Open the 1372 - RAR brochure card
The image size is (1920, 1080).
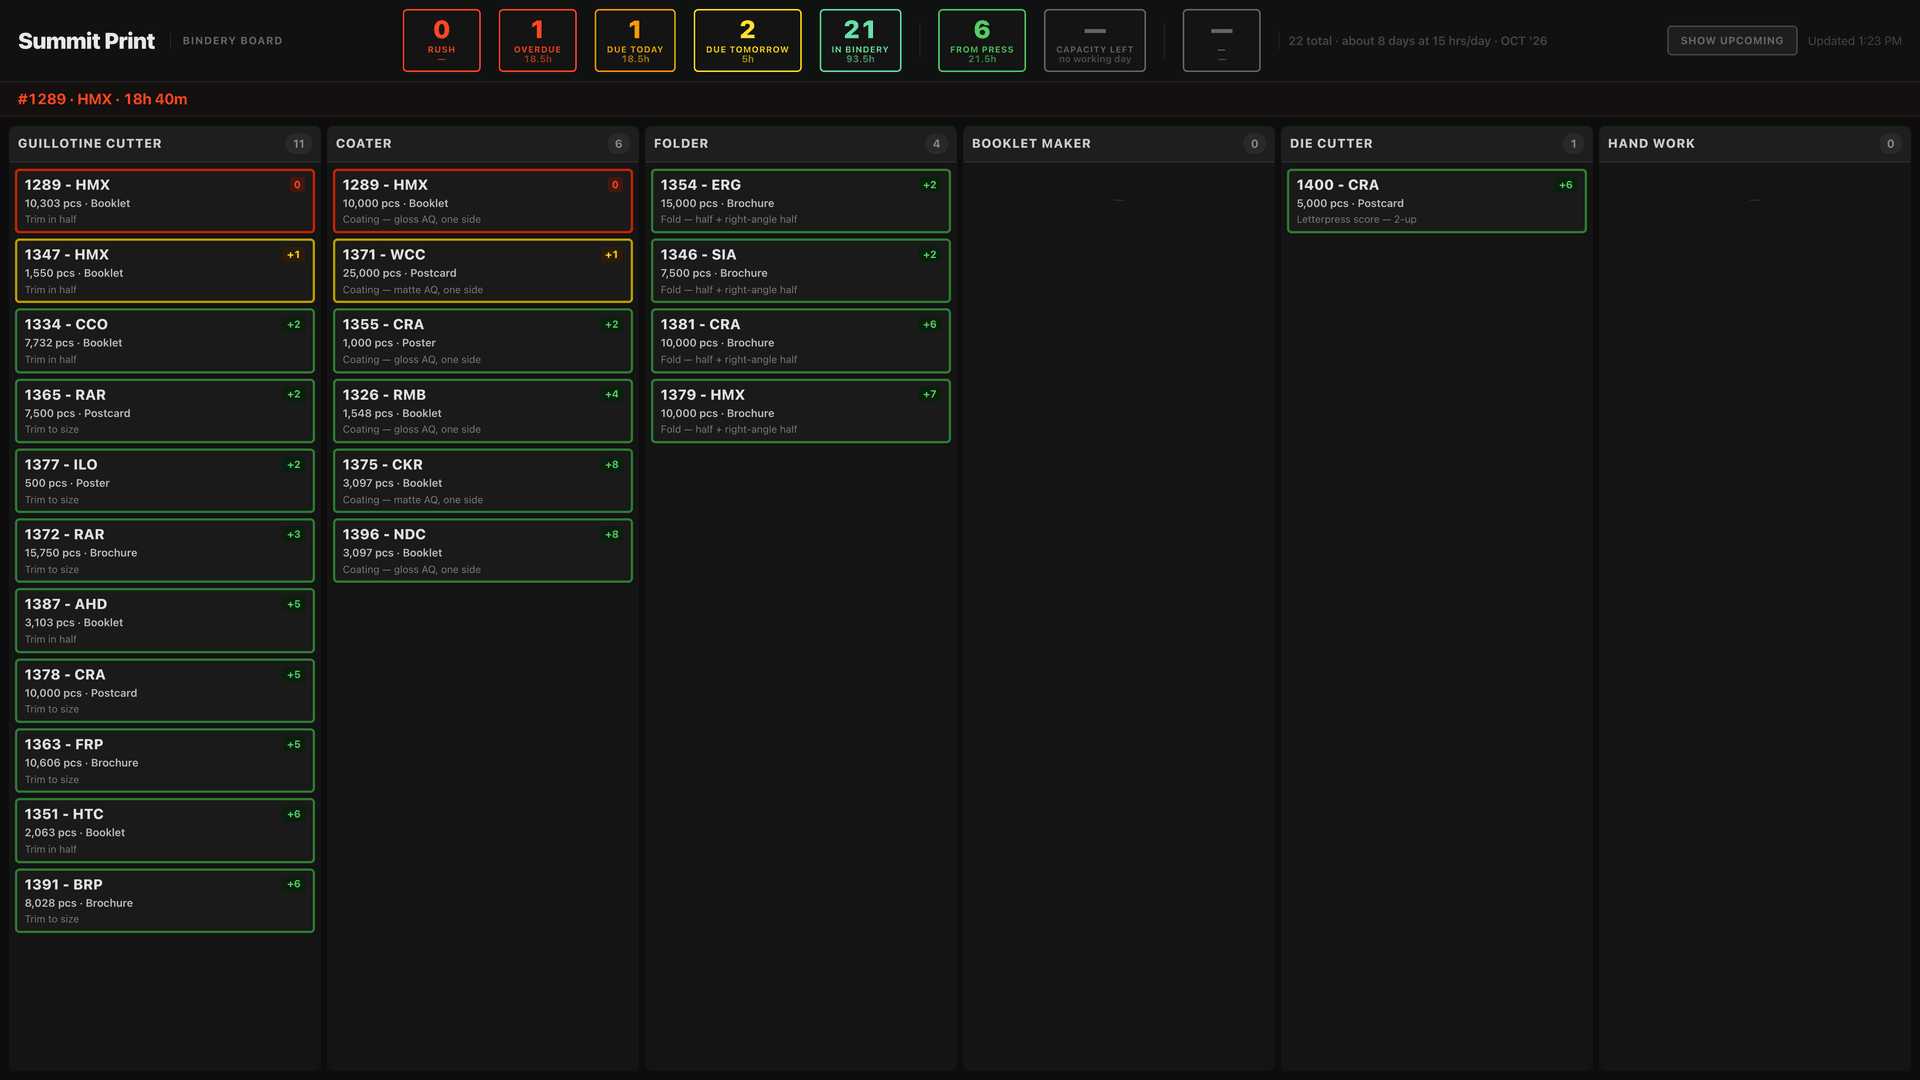coord(165,551)
